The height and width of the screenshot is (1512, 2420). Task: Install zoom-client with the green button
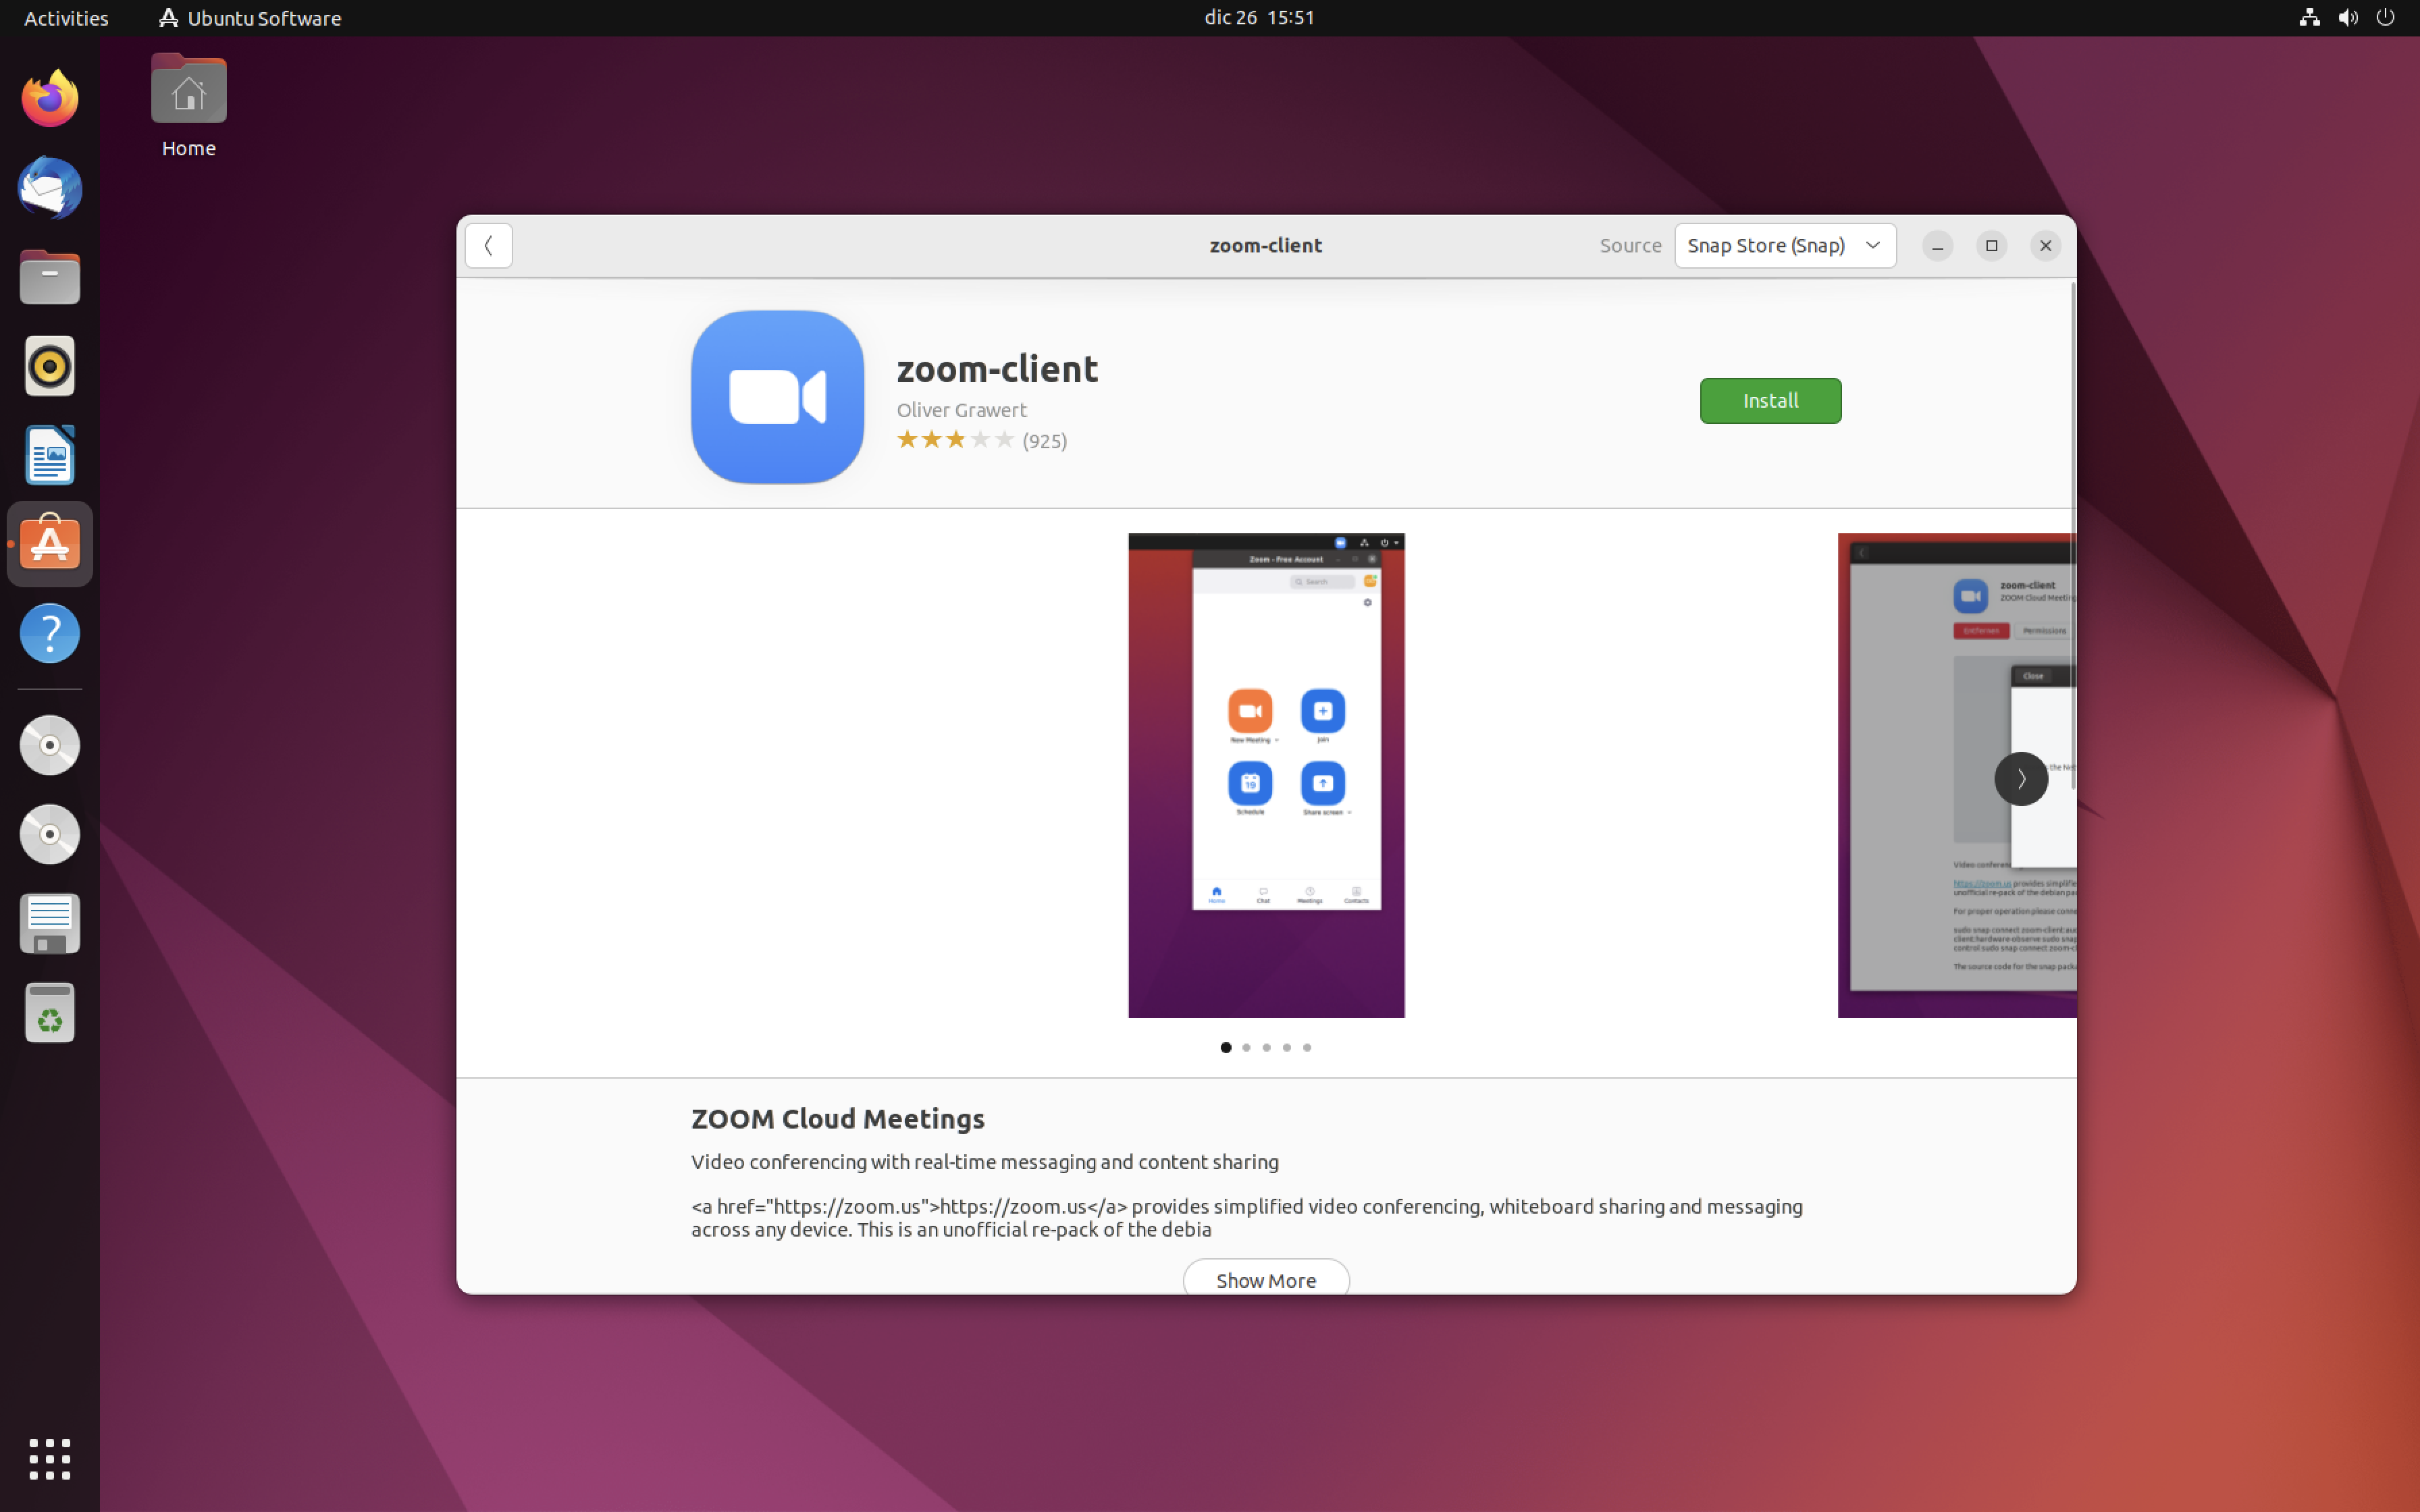[1769, 401]
